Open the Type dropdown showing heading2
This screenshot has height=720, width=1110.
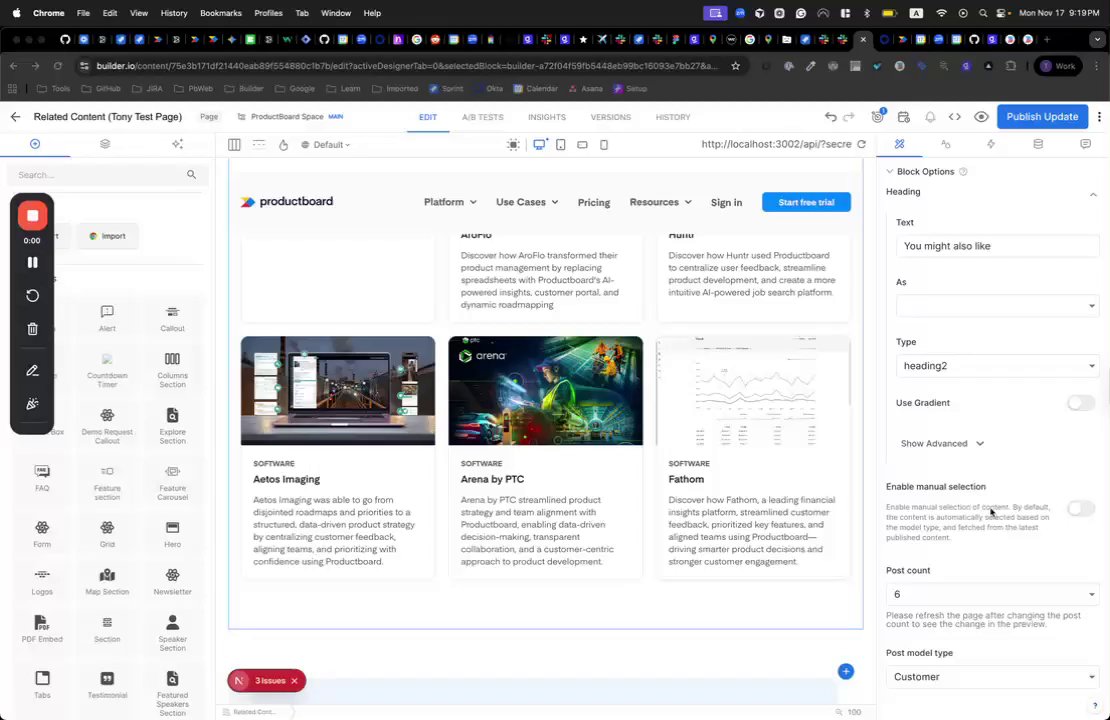click(x=997, y=366)
